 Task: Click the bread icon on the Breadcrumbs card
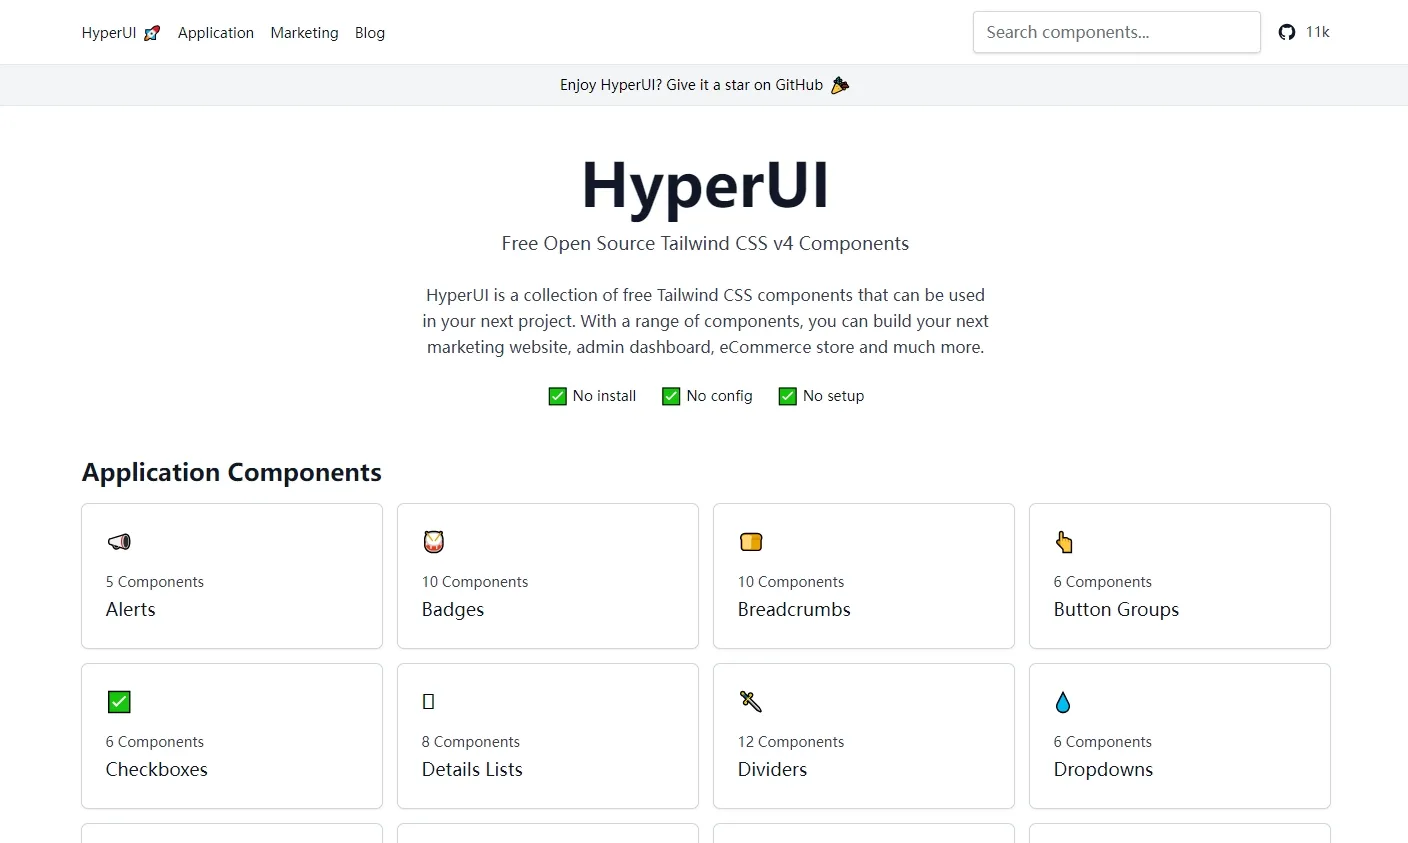click(x=751, y=542)
